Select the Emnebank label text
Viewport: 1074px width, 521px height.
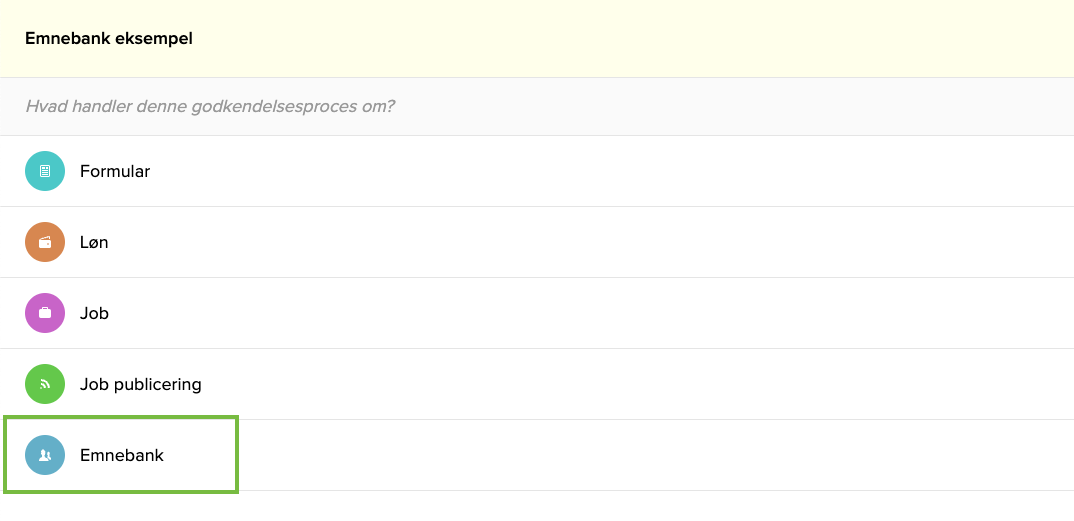[122, 455]
